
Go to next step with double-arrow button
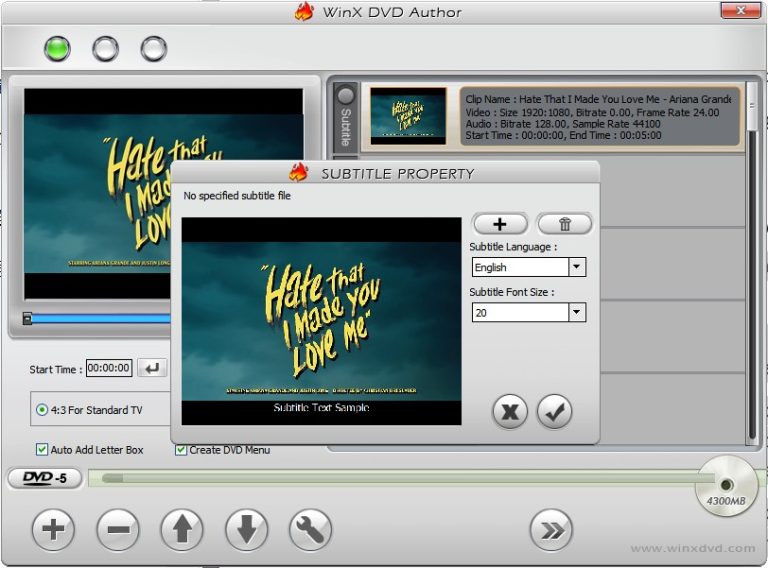click(552, 530)
